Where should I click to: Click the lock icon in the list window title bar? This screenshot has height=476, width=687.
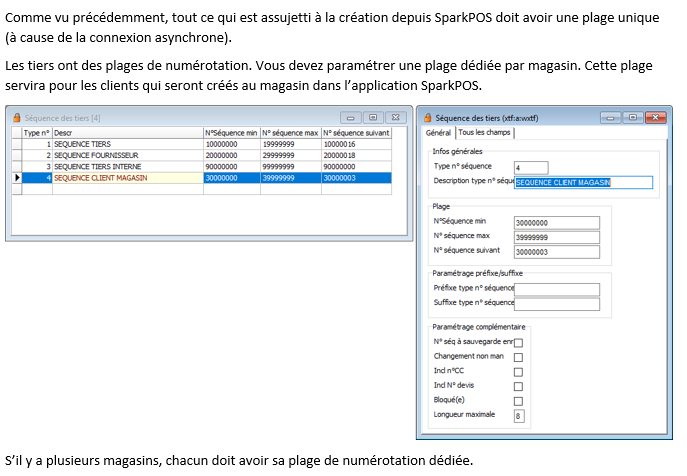click(17, 118)
